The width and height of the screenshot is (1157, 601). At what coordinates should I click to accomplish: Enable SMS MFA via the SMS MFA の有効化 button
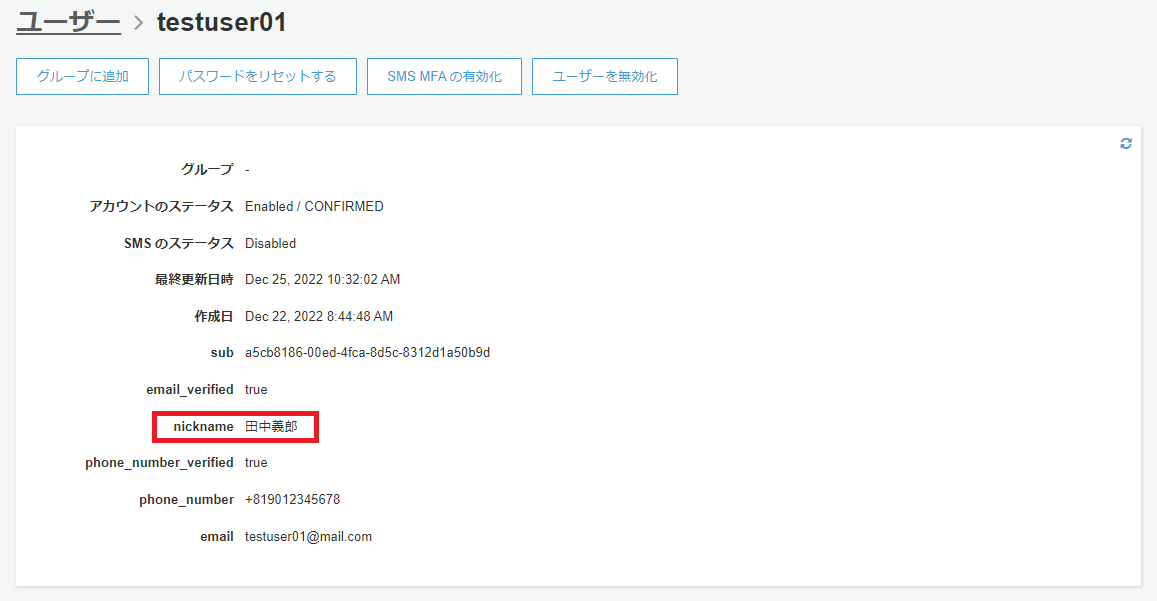pyautogui.click(x=444, y=75)
